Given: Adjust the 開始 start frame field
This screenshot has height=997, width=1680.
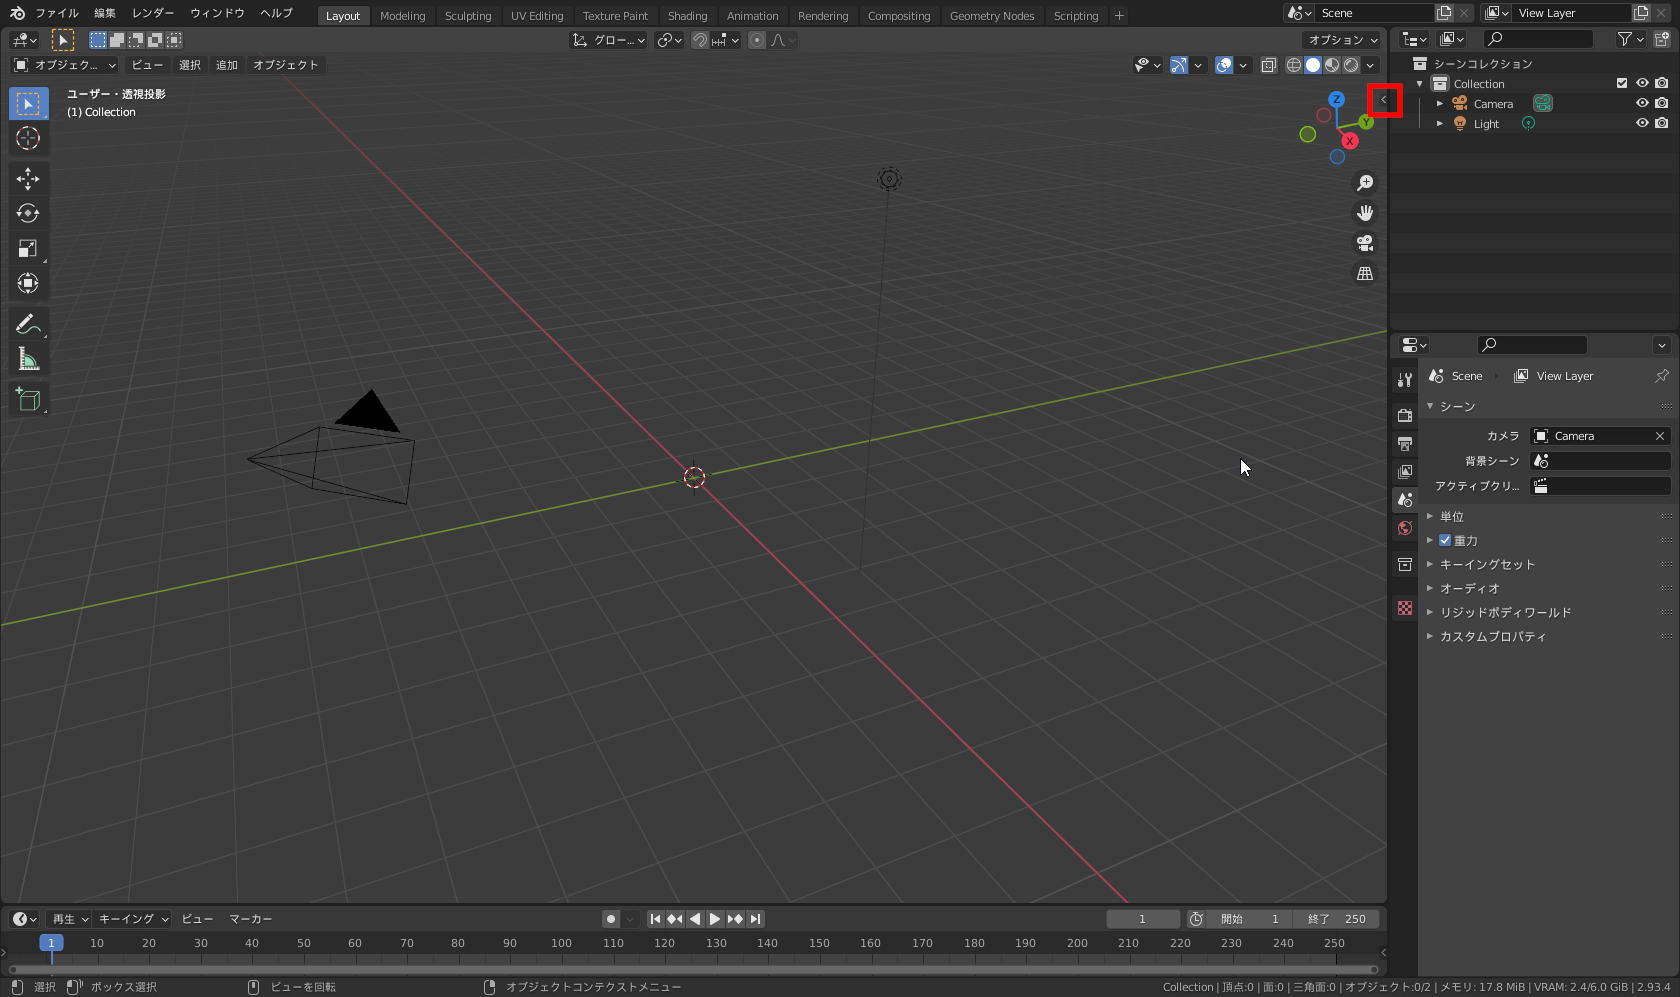Looking at the screenshot, I should 1249,919.
